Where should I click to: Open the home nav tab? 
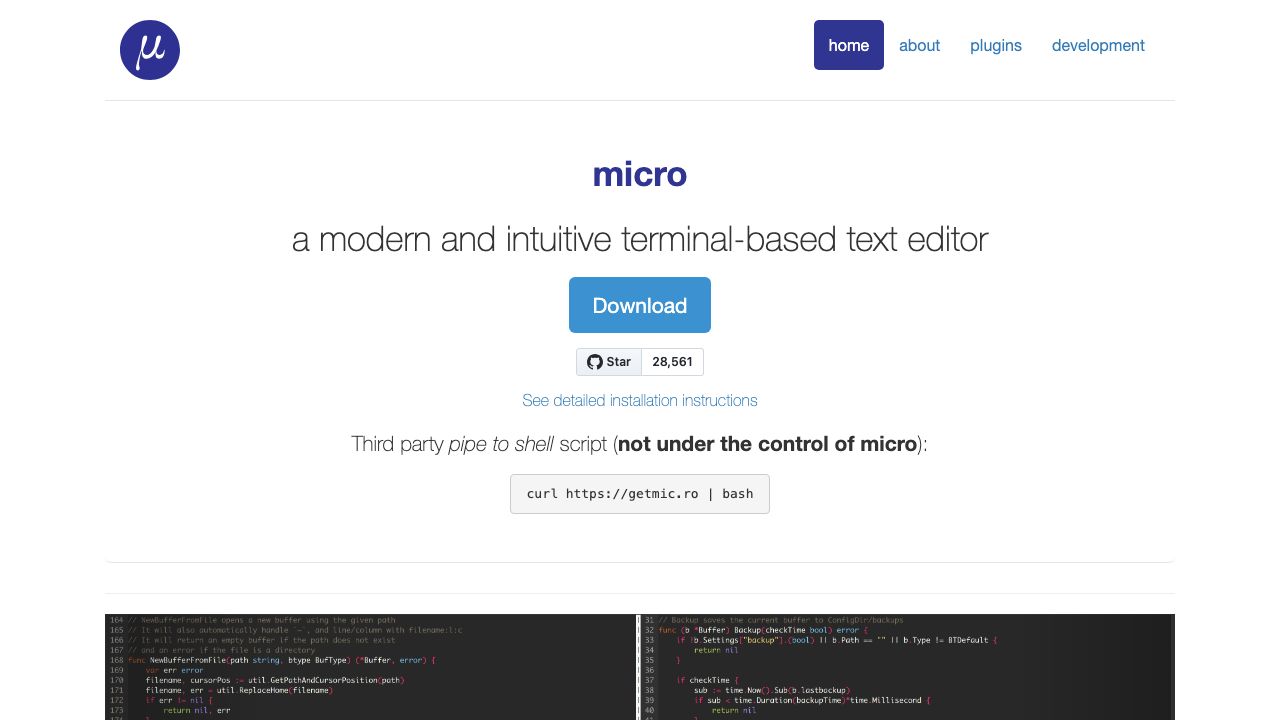point(849,45)
